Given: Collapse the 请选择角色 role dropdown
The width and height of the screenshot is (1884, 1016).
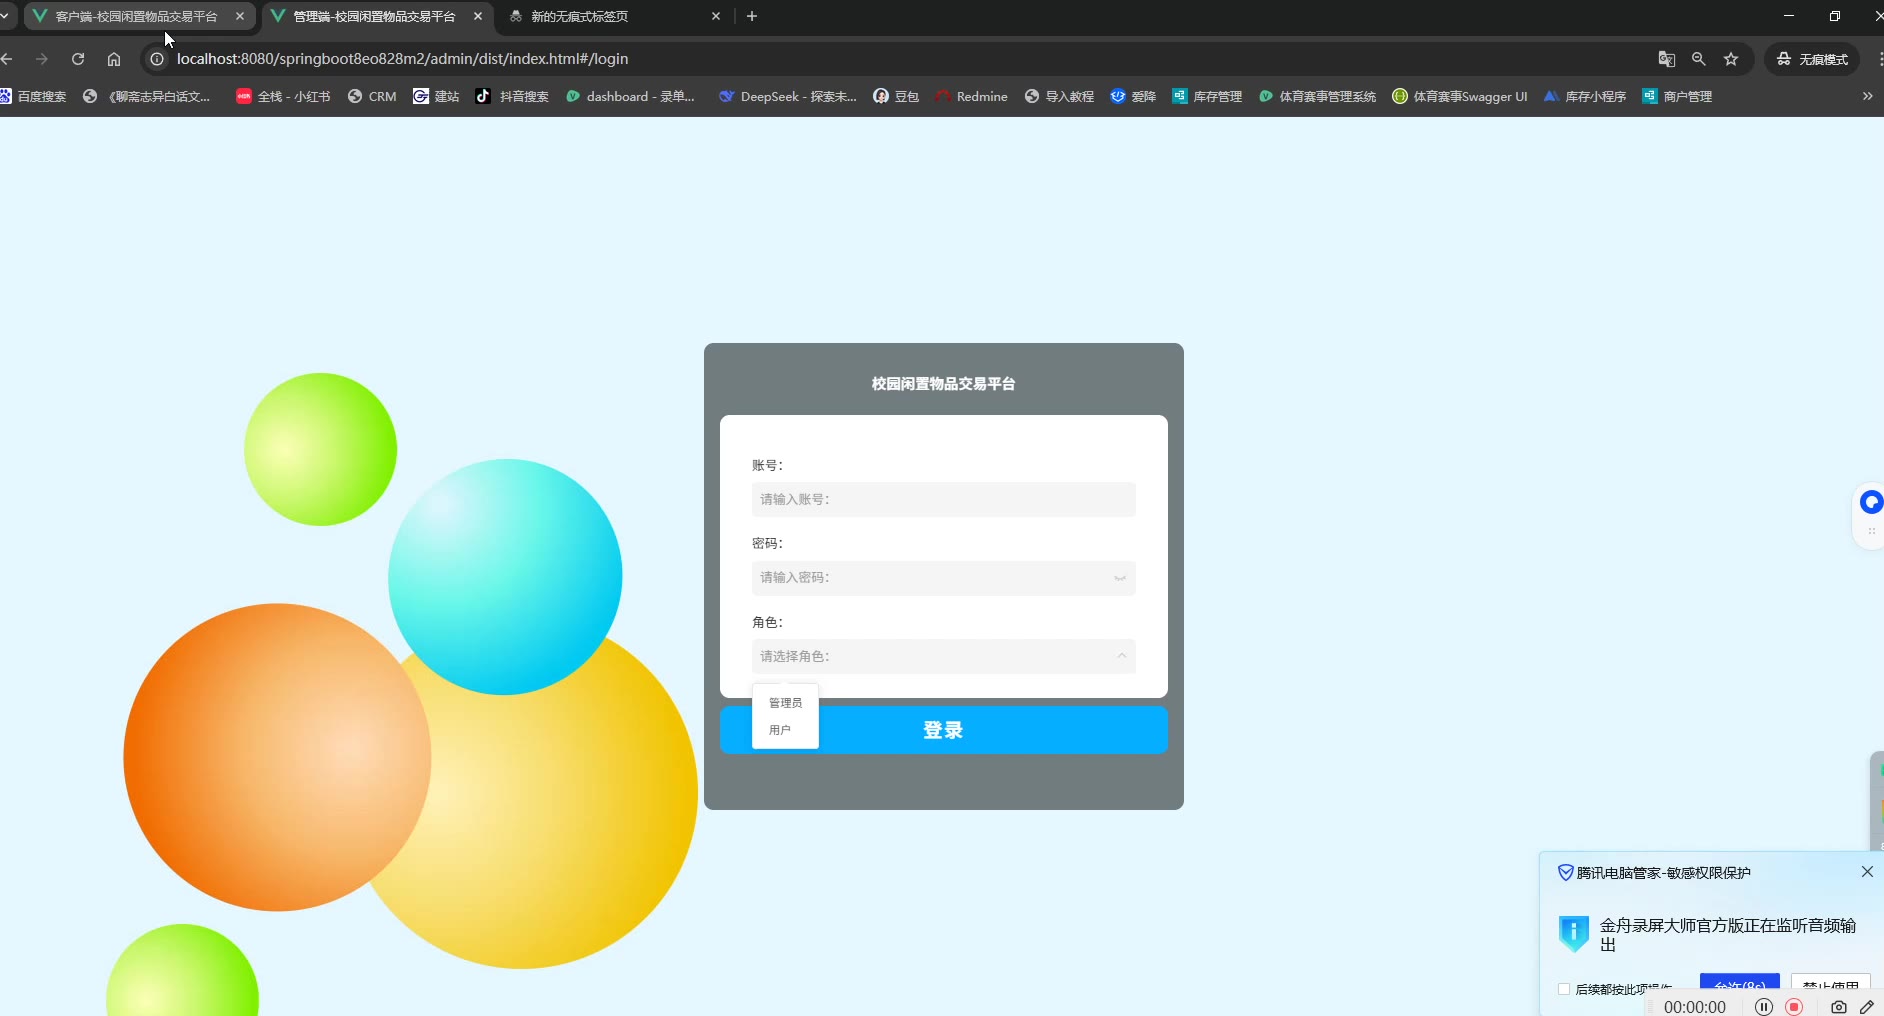Looking at the screenshot, I should pyautogui.click(x=944, y=656).
